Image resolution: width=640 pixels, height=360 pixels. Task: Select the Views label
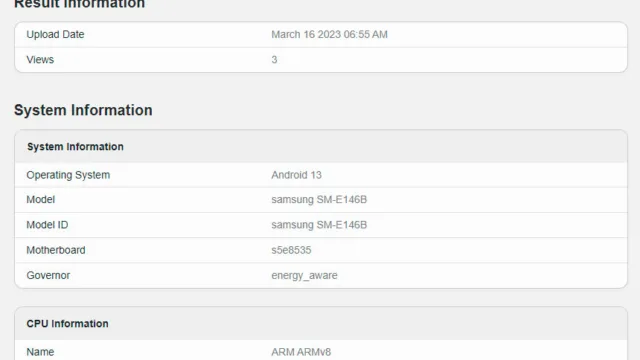(40, 60)
